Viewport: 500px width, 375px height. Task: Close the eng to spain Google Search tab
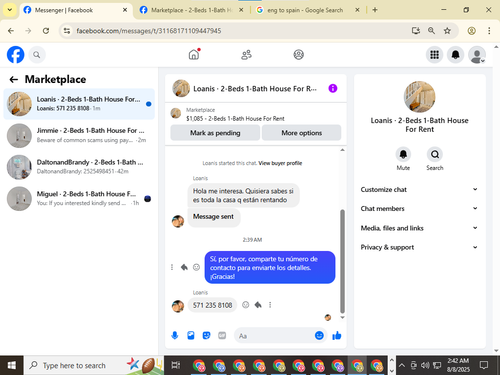(x=357, y=10)
